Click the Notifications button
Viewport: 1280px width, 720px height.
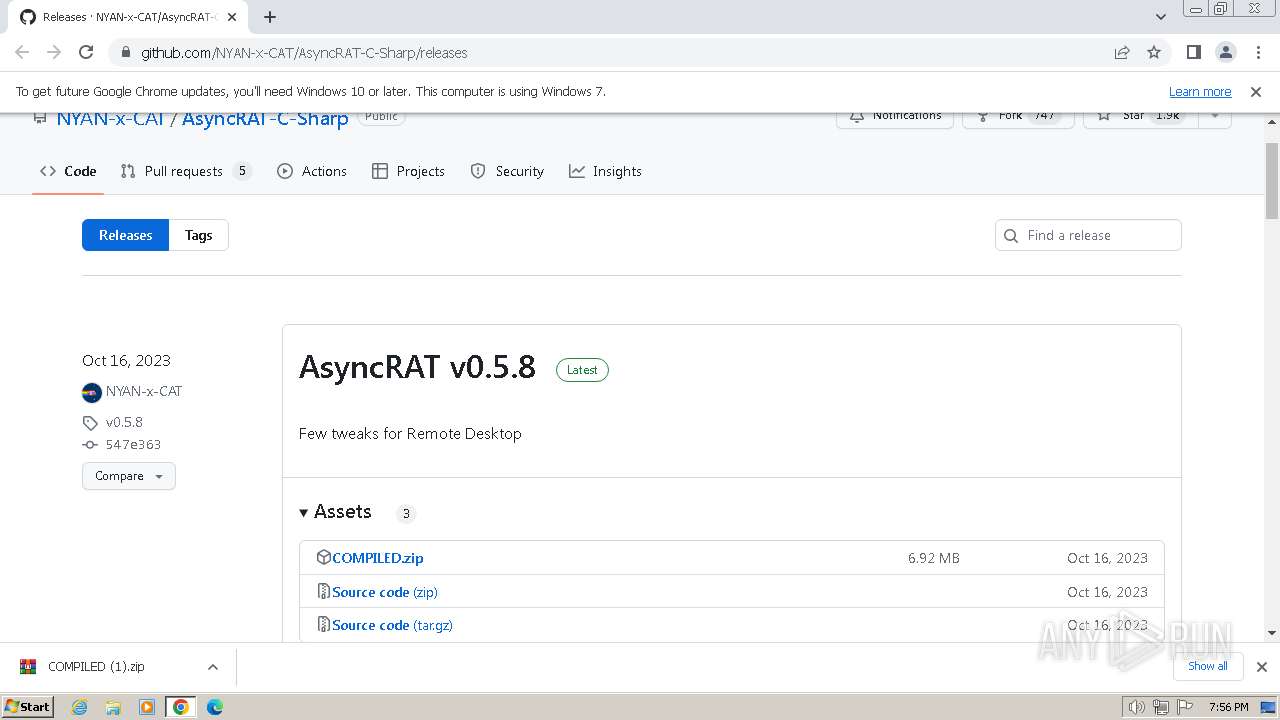pos(895,117)
